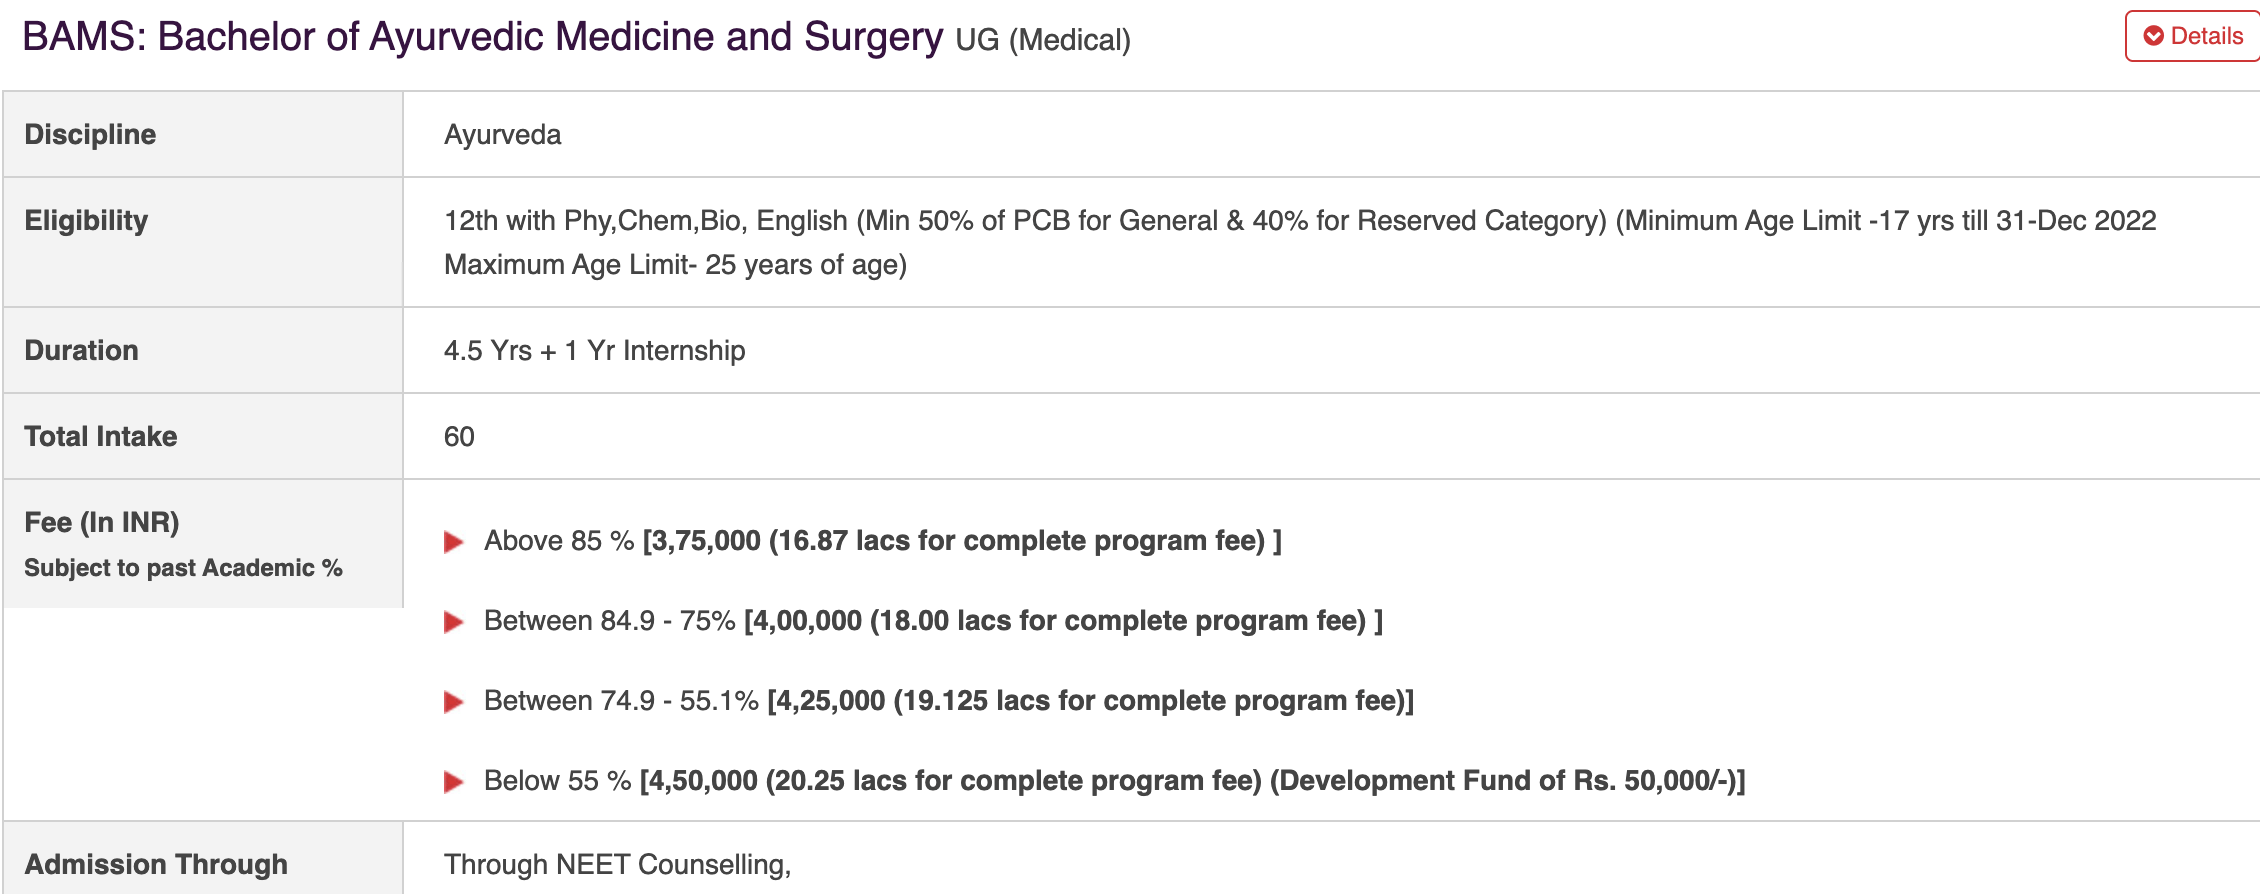Image resolution: width=2260 pixels, height=894 pixels.
Task: Select the Discipline row label
Action: pos(90,134)
